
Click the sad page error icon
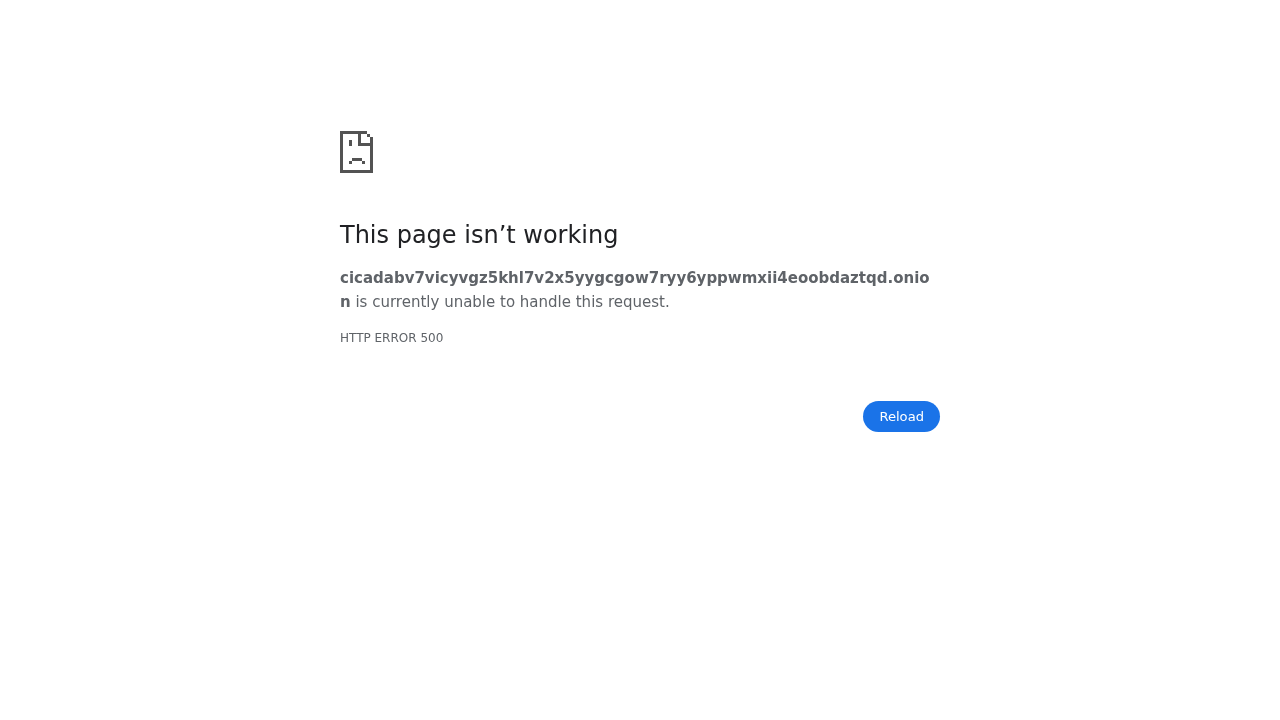click(356, 152)
